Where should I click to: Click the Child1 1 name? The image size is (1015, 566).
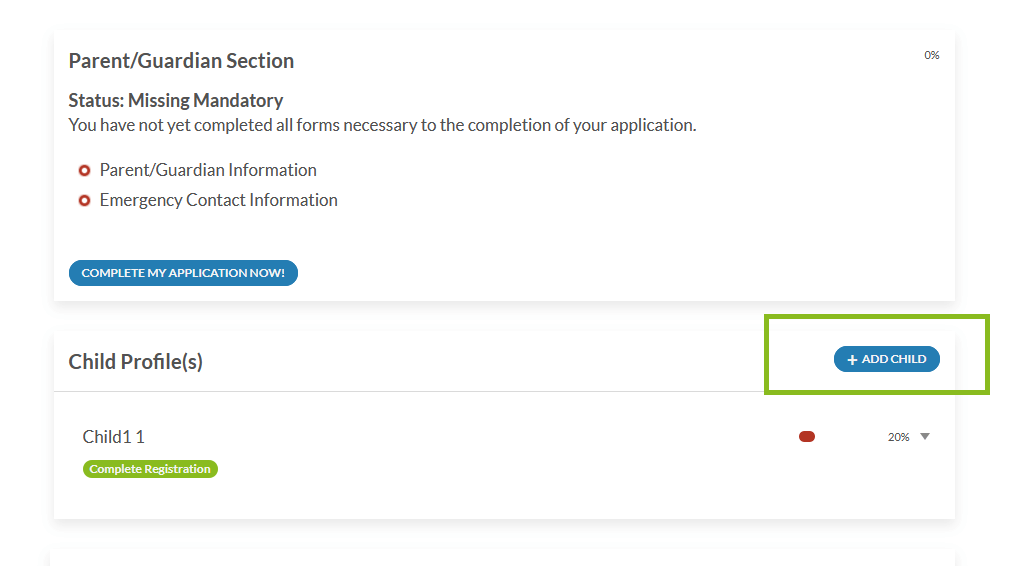[x=113, y=437]
